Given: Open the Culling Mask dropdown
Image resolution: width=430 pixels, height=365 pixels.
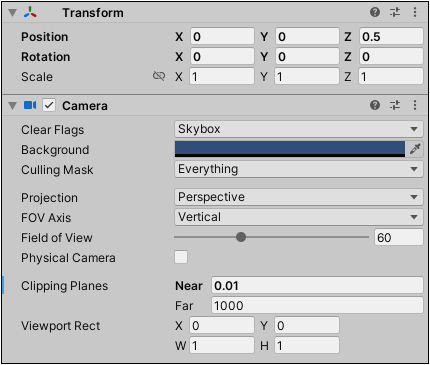Looking at the screenshot, I should pyautogui.click(x=299, y=169).
